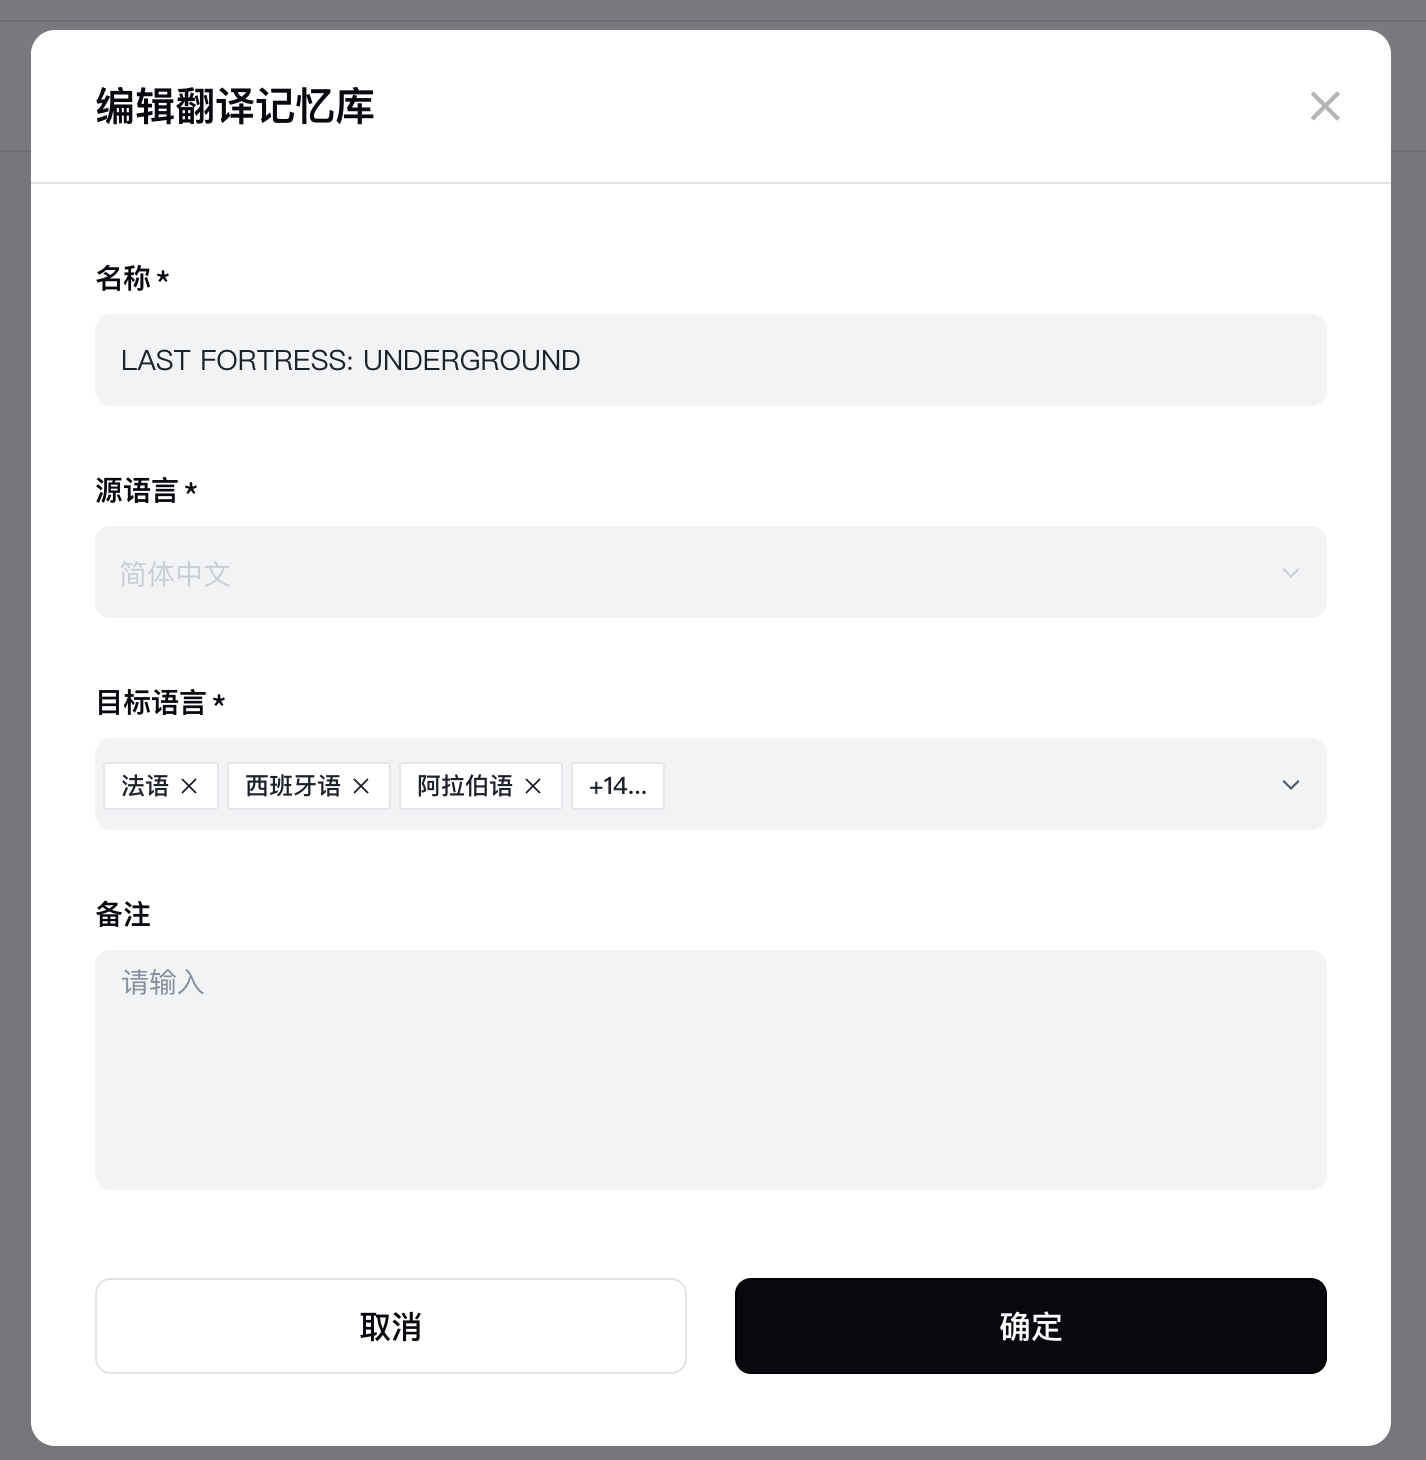Close the 编辑翻译记忆库 dialog
Image resolution: width=1426 pixels, height=1460 pixels.
point(1325,106)
